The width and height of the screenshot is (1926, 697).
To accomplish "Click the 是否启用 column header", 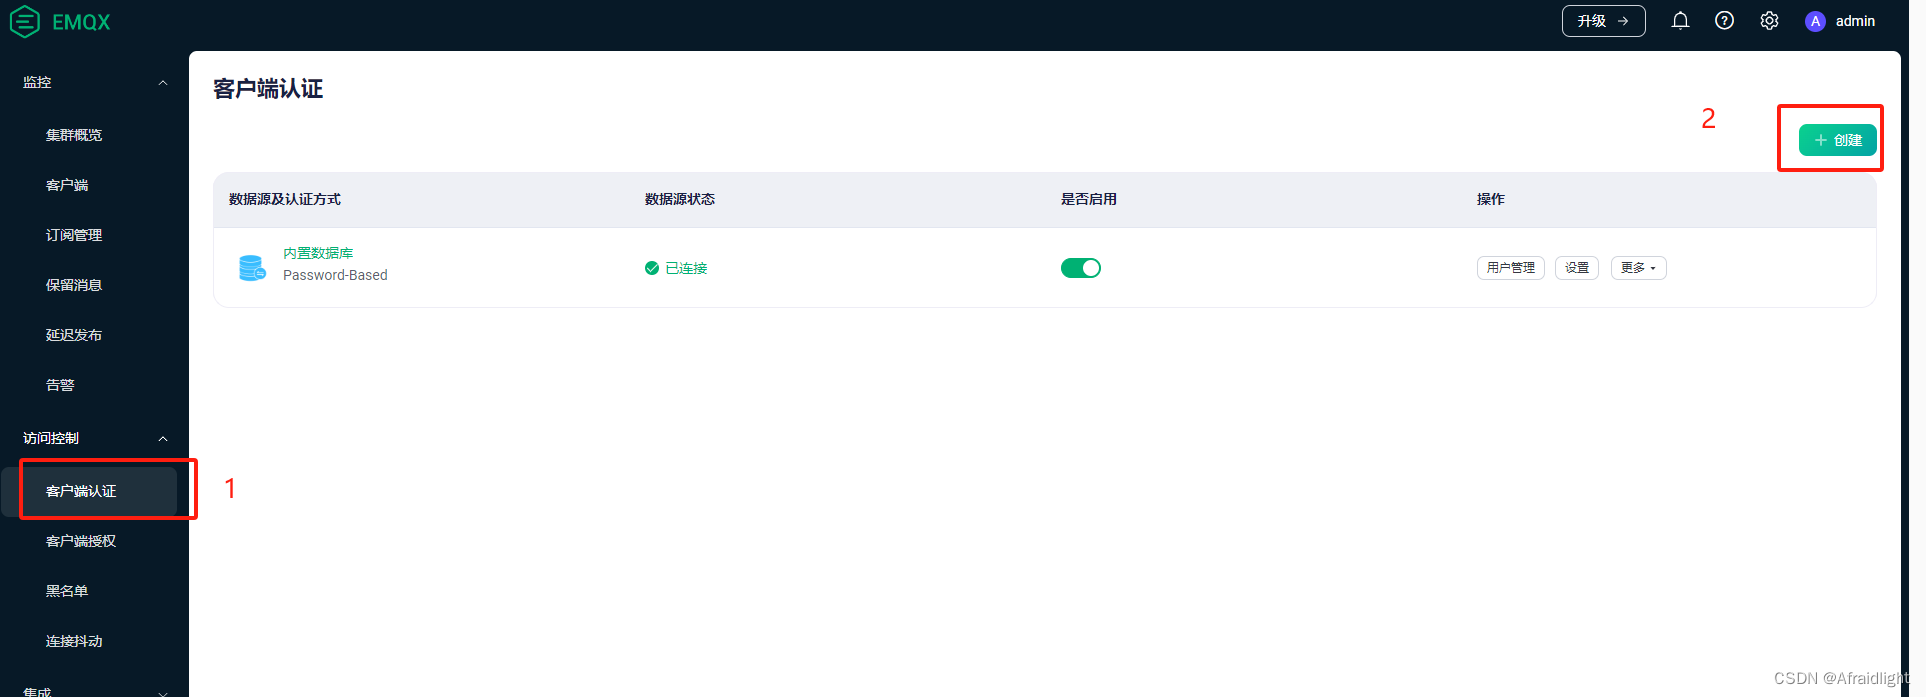I will (x=1089, y=199).
